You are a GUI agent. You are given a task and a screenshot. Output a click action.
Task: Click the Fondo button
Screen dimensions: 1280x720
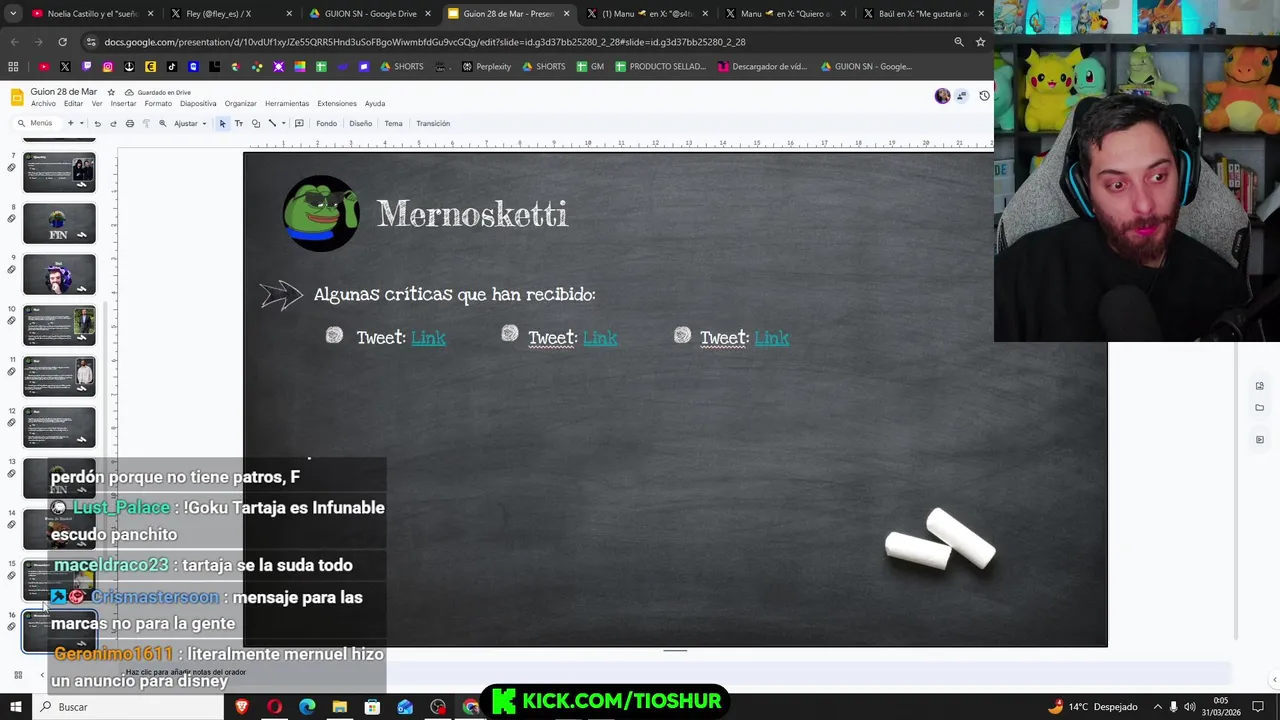tap(326, 124)
